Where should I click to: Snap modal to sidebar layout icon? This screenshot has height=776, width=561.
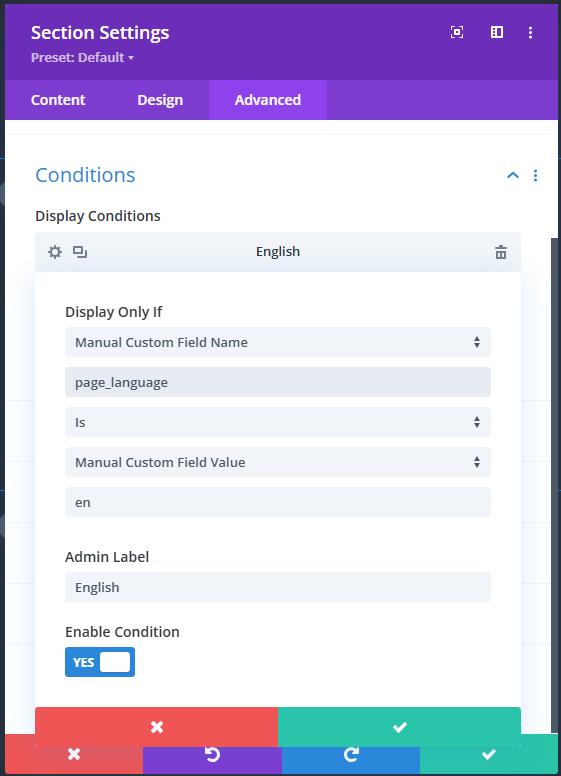[x=497, y=32]
